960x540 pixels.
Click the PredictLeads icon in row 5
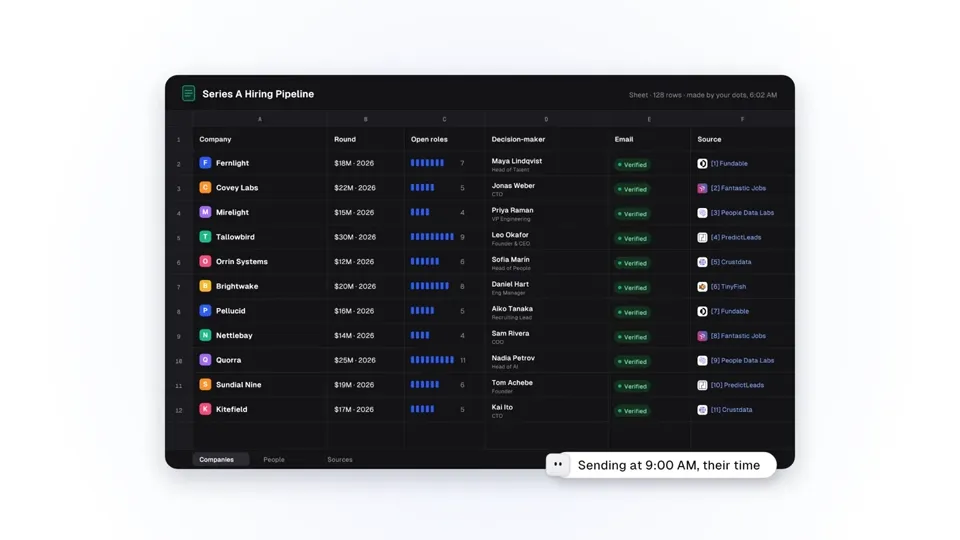click(702, 237)
